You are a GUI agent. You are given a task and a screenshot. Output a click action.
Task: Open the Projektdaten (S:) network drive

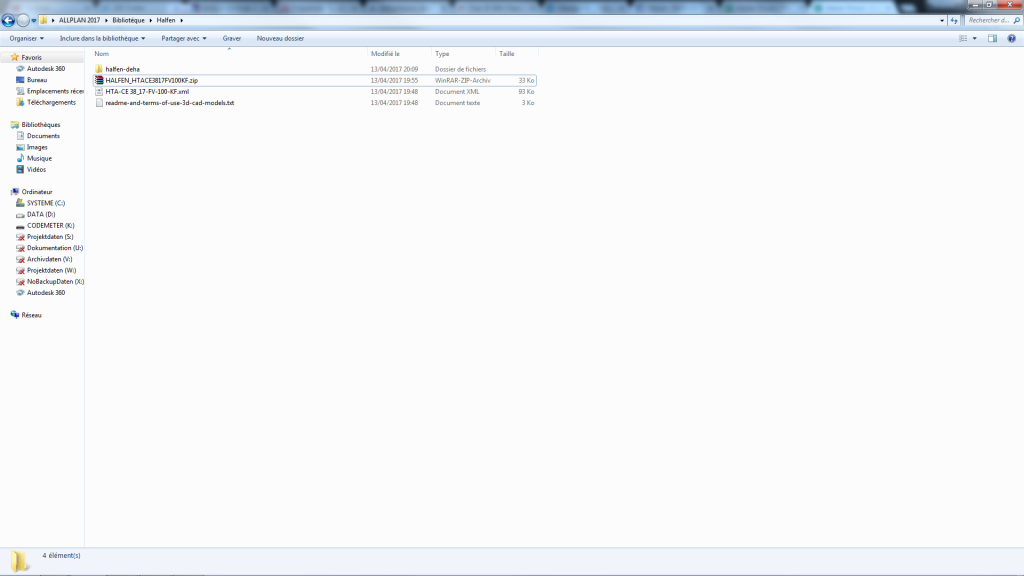click(x=50, y=236)
